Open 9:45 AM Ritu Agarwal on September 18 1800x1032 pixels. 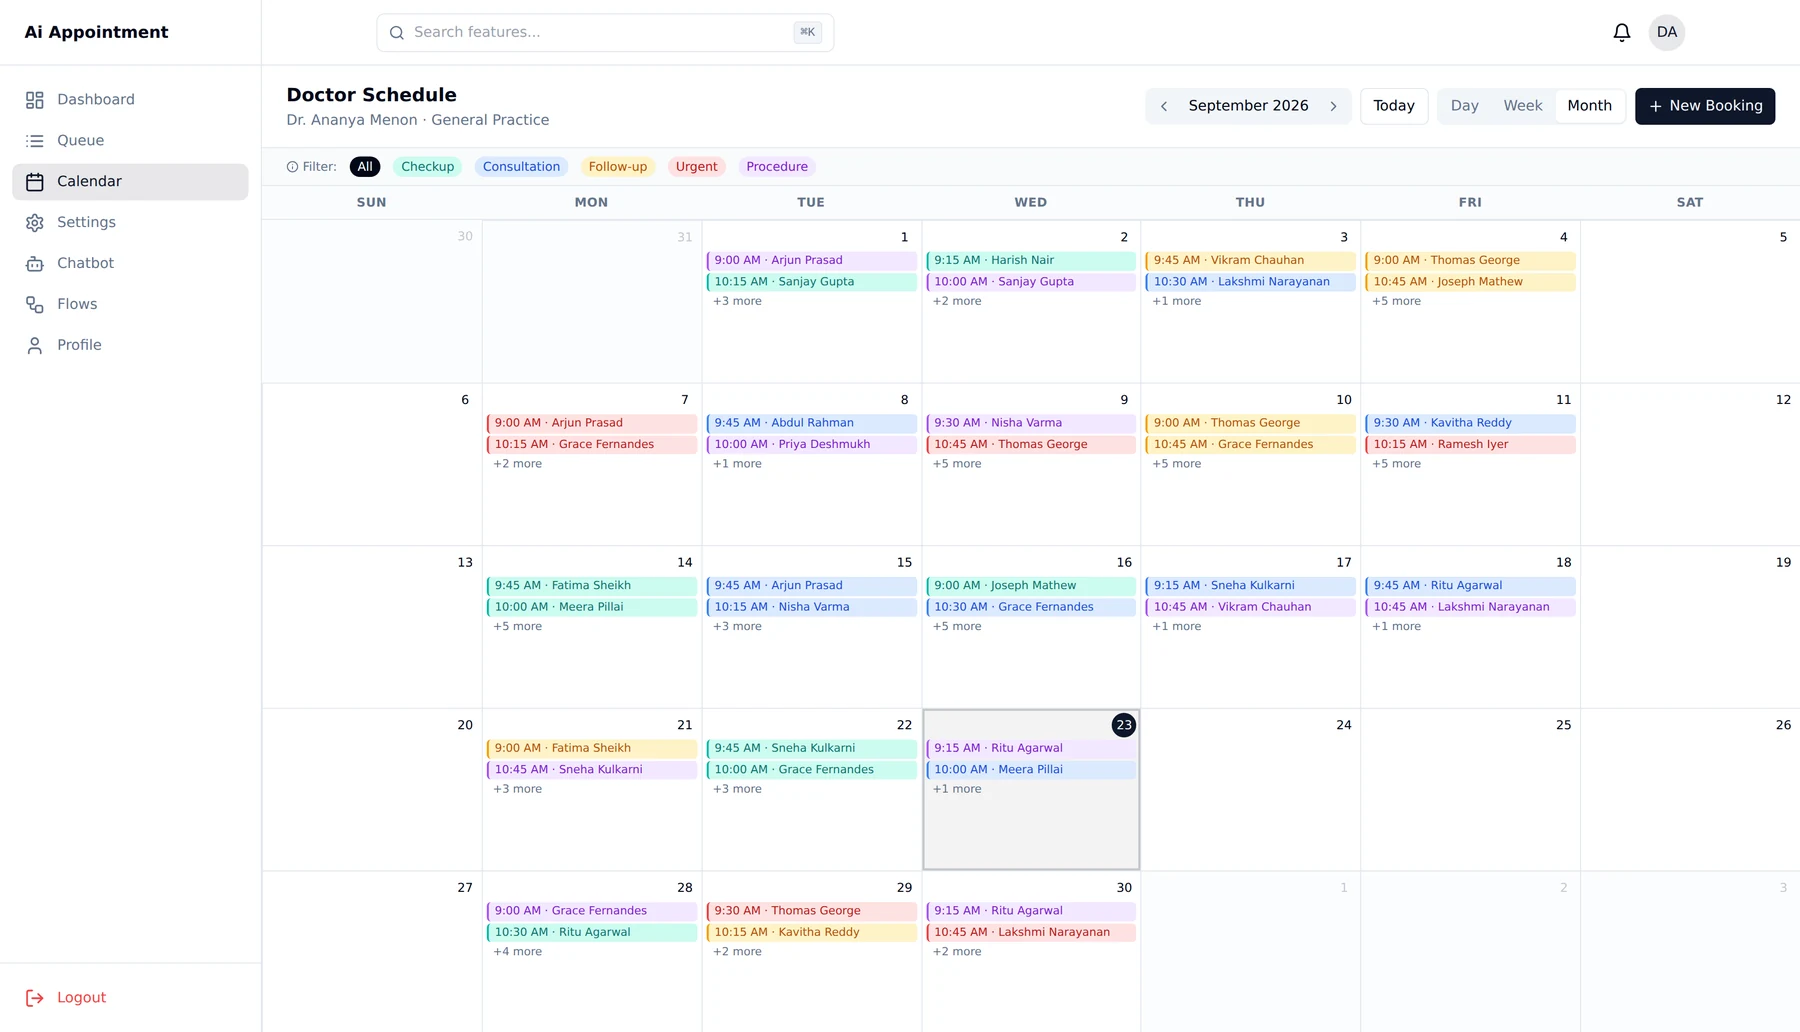[x=1470, y=586]
